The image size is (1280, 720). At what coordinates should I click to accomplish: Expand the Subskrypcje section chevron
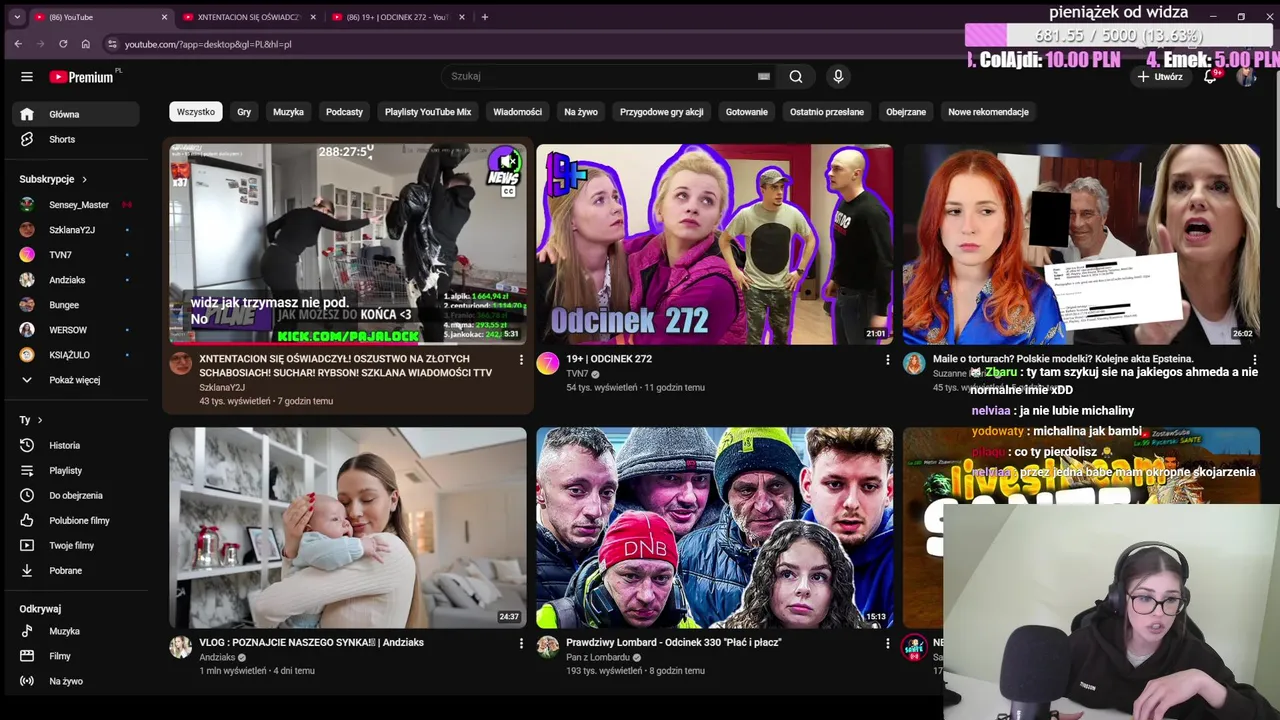[x=84, y=179]
